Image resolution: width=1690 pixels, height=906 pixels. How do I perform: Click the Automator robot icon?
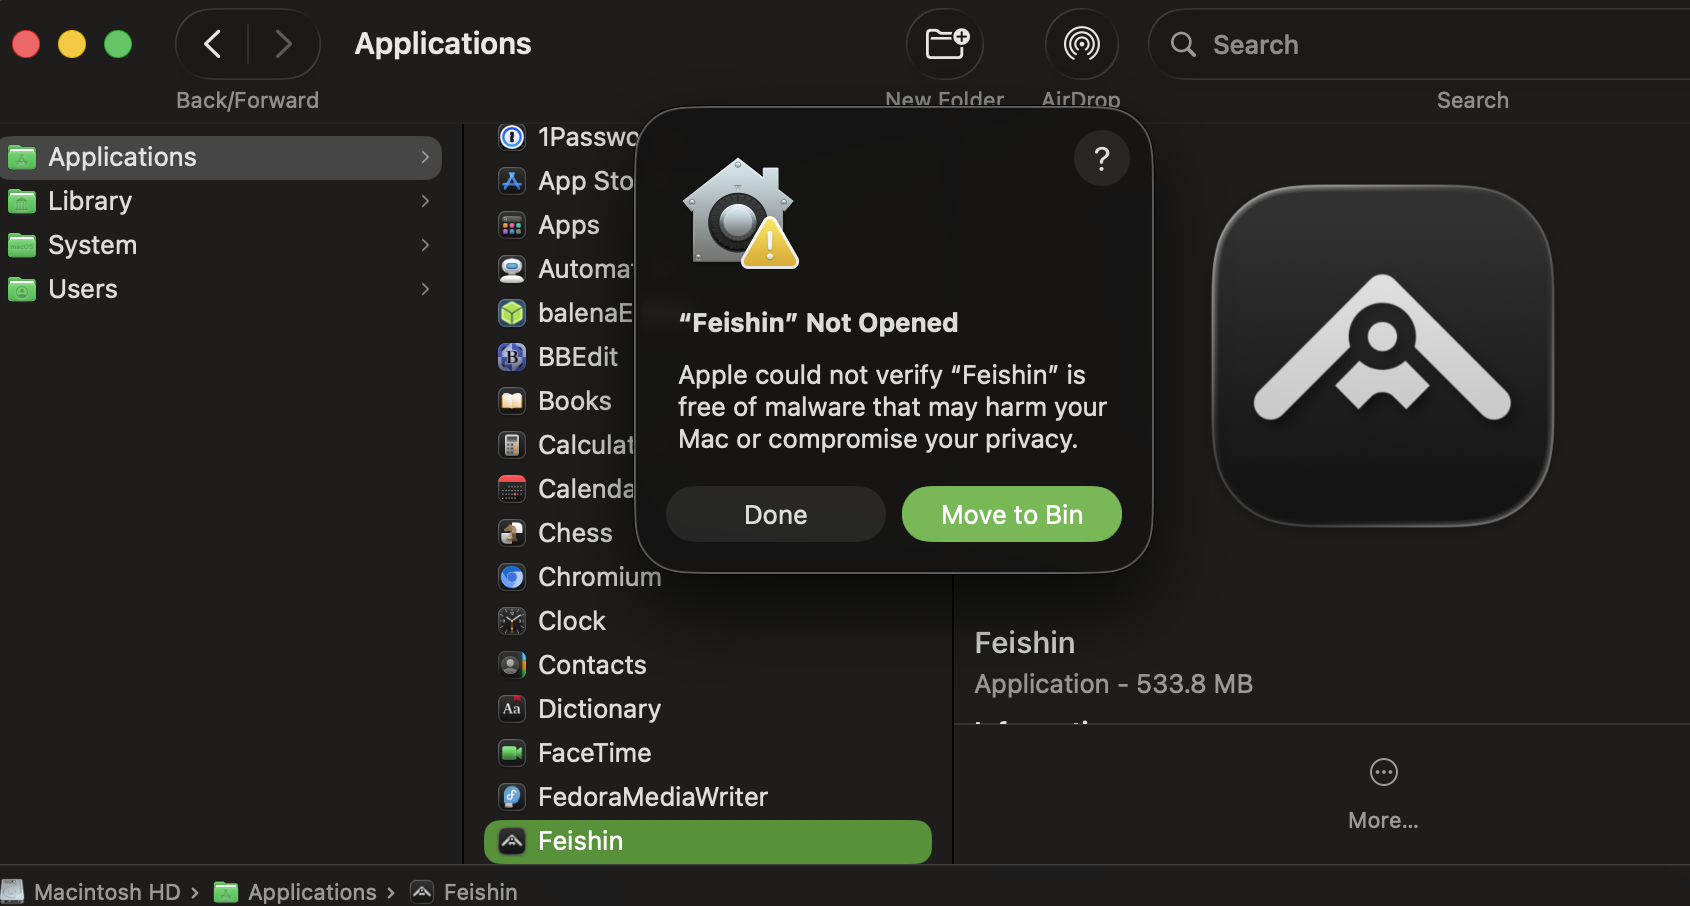512,269
